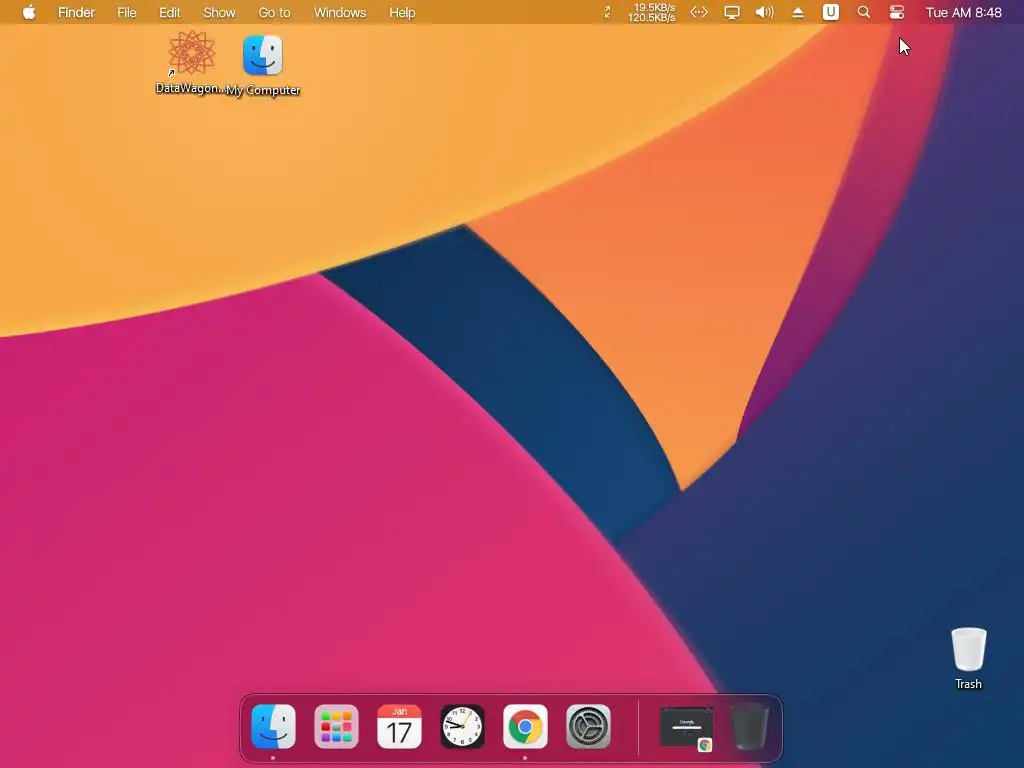Open the dark Trash bin in dock
Image resolution: width=1024 pixels, height=768 pixels.
pyautogui.click(x=749, y=726)
